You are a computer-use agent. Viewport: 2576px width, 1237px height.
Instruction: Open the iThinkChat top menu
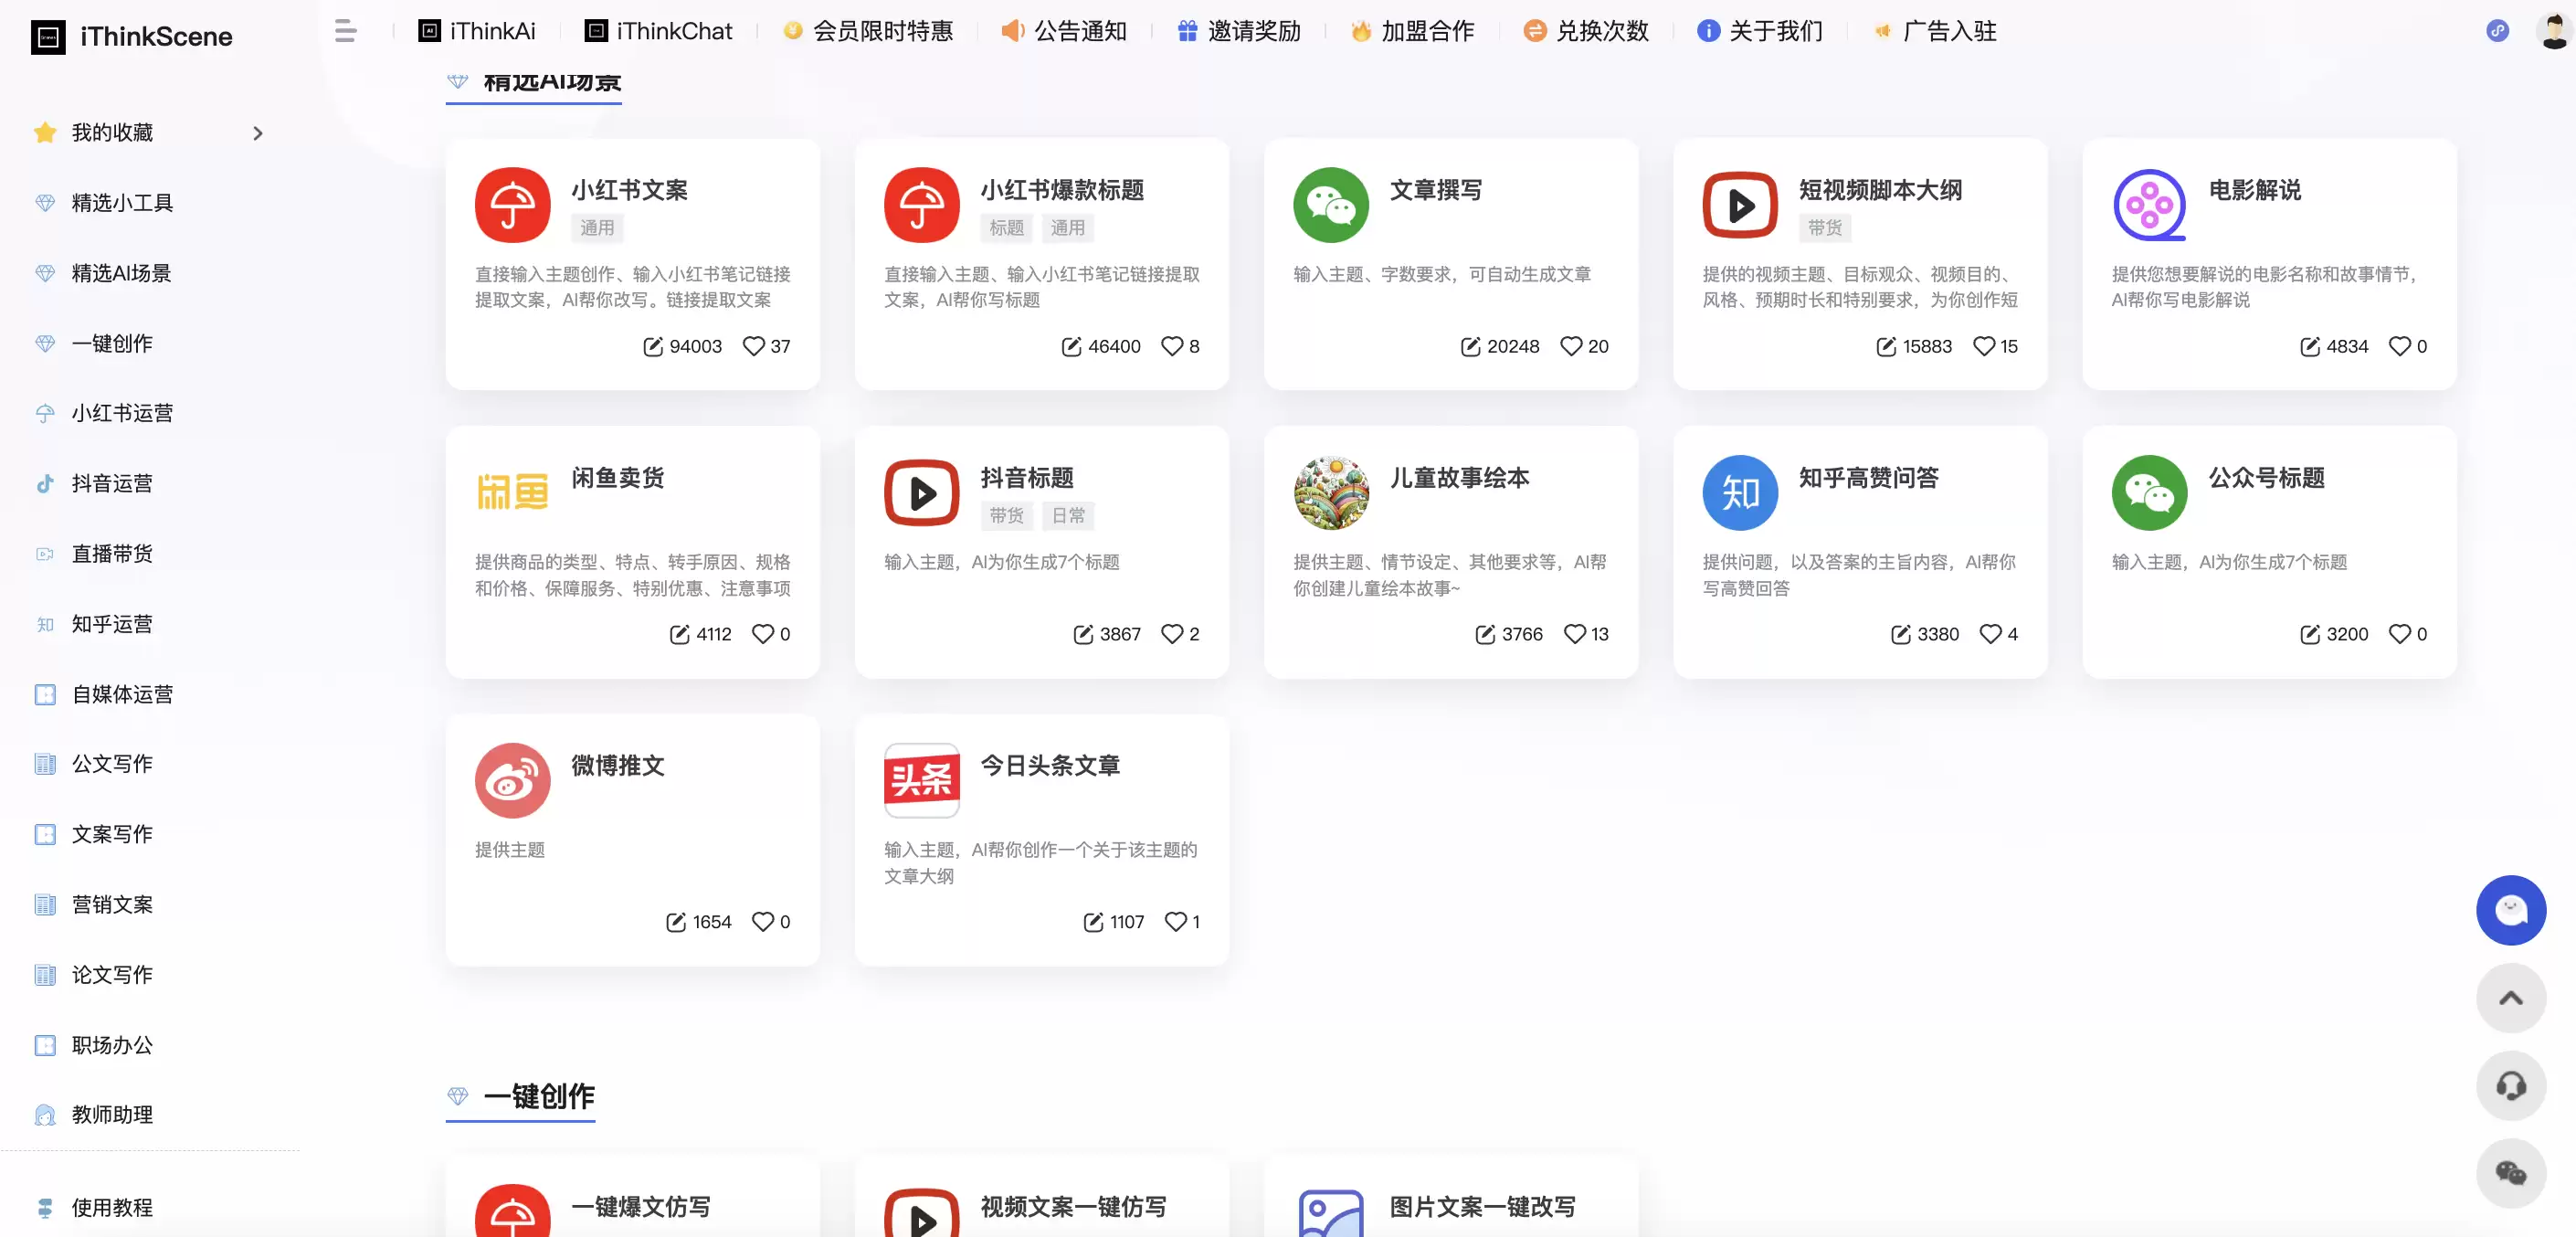[659, 31]
